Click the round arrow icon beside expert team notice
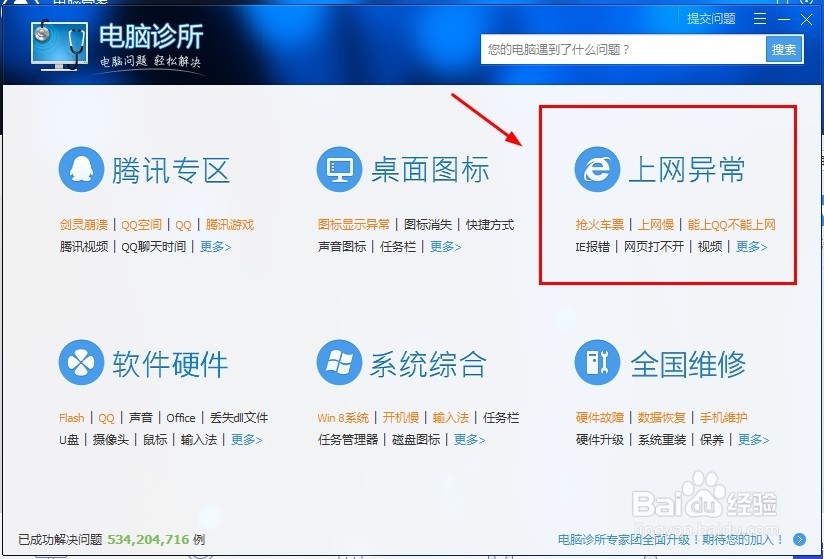 click(799, 539)
